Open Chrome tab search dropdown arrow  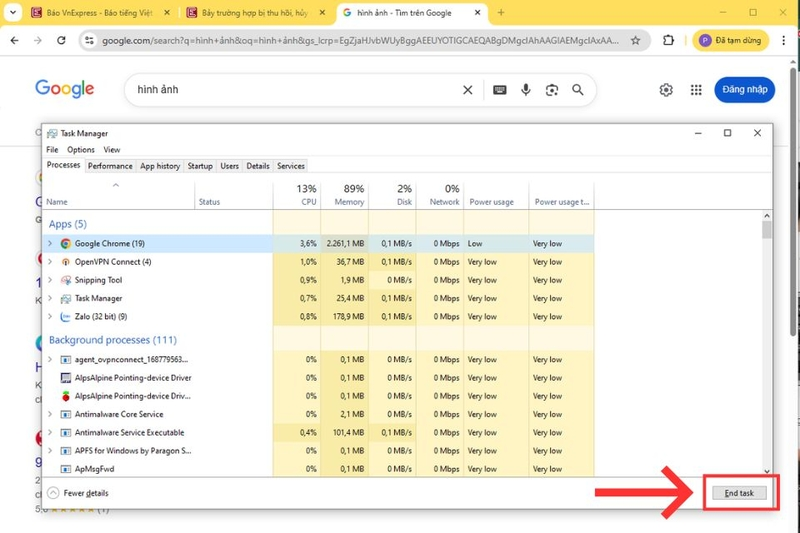[x=13, y=13]
